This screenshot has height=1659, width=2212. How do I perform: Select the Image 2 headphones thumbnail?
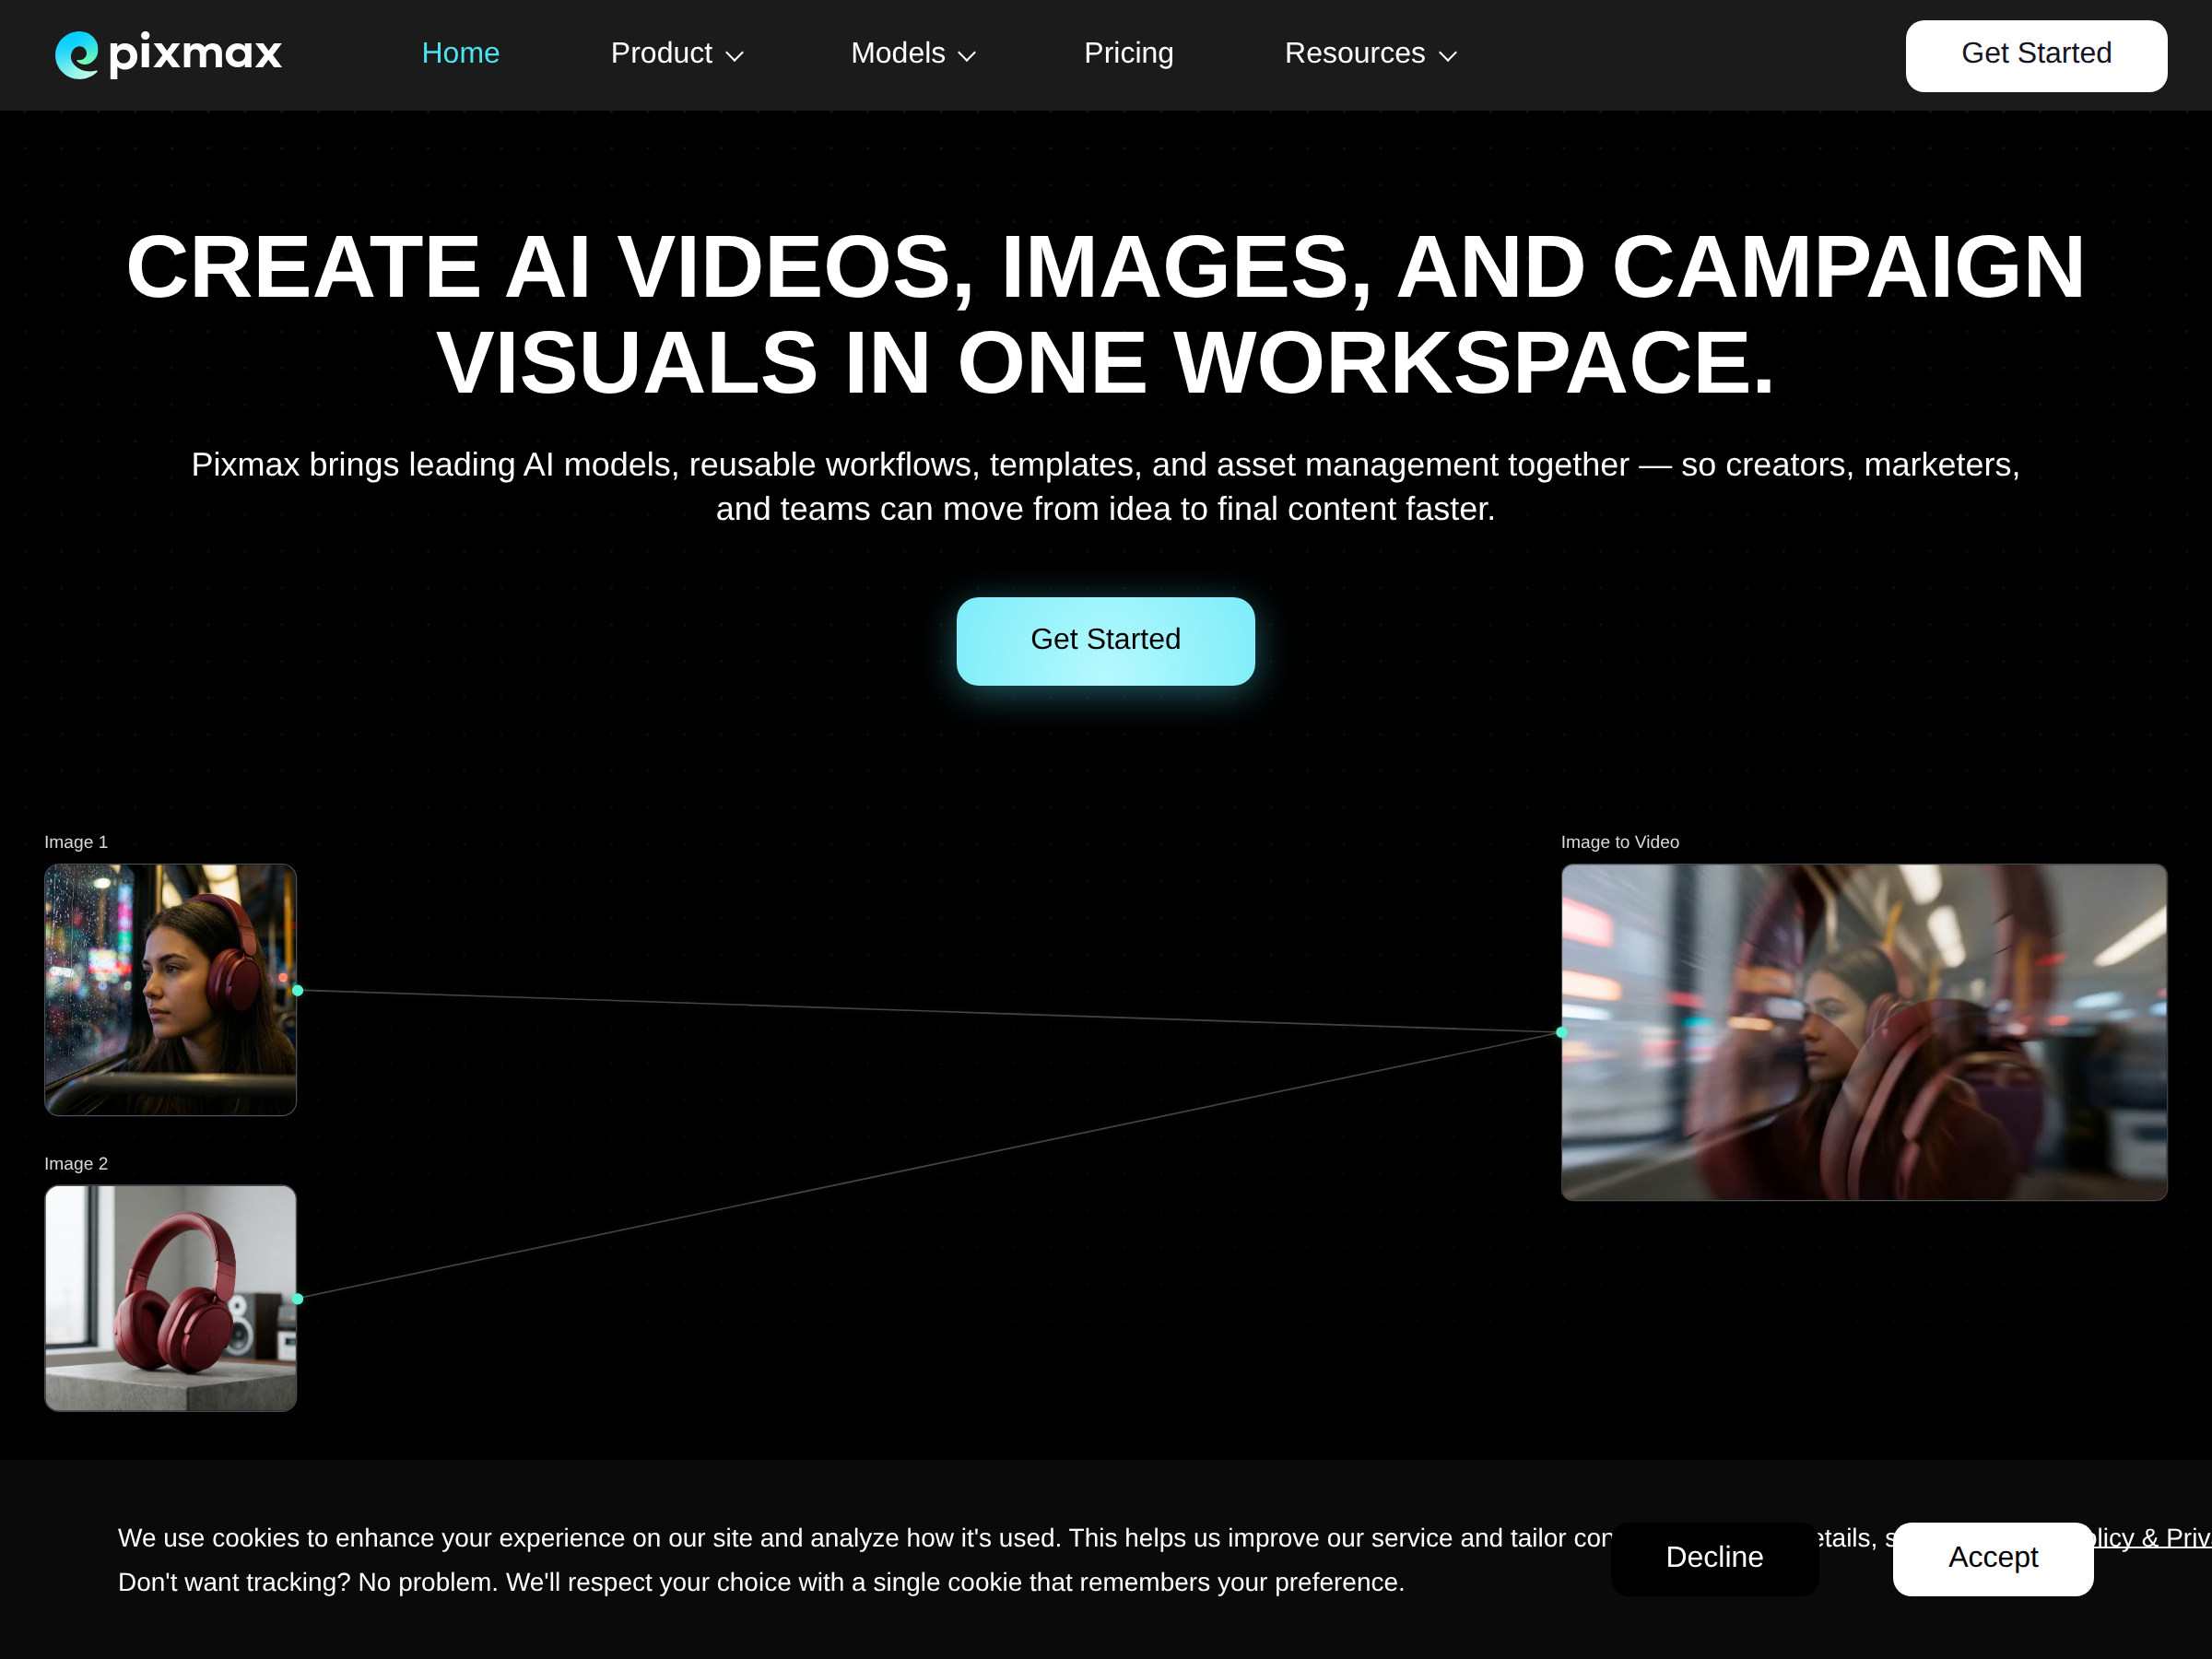[x=171, y=1298]
